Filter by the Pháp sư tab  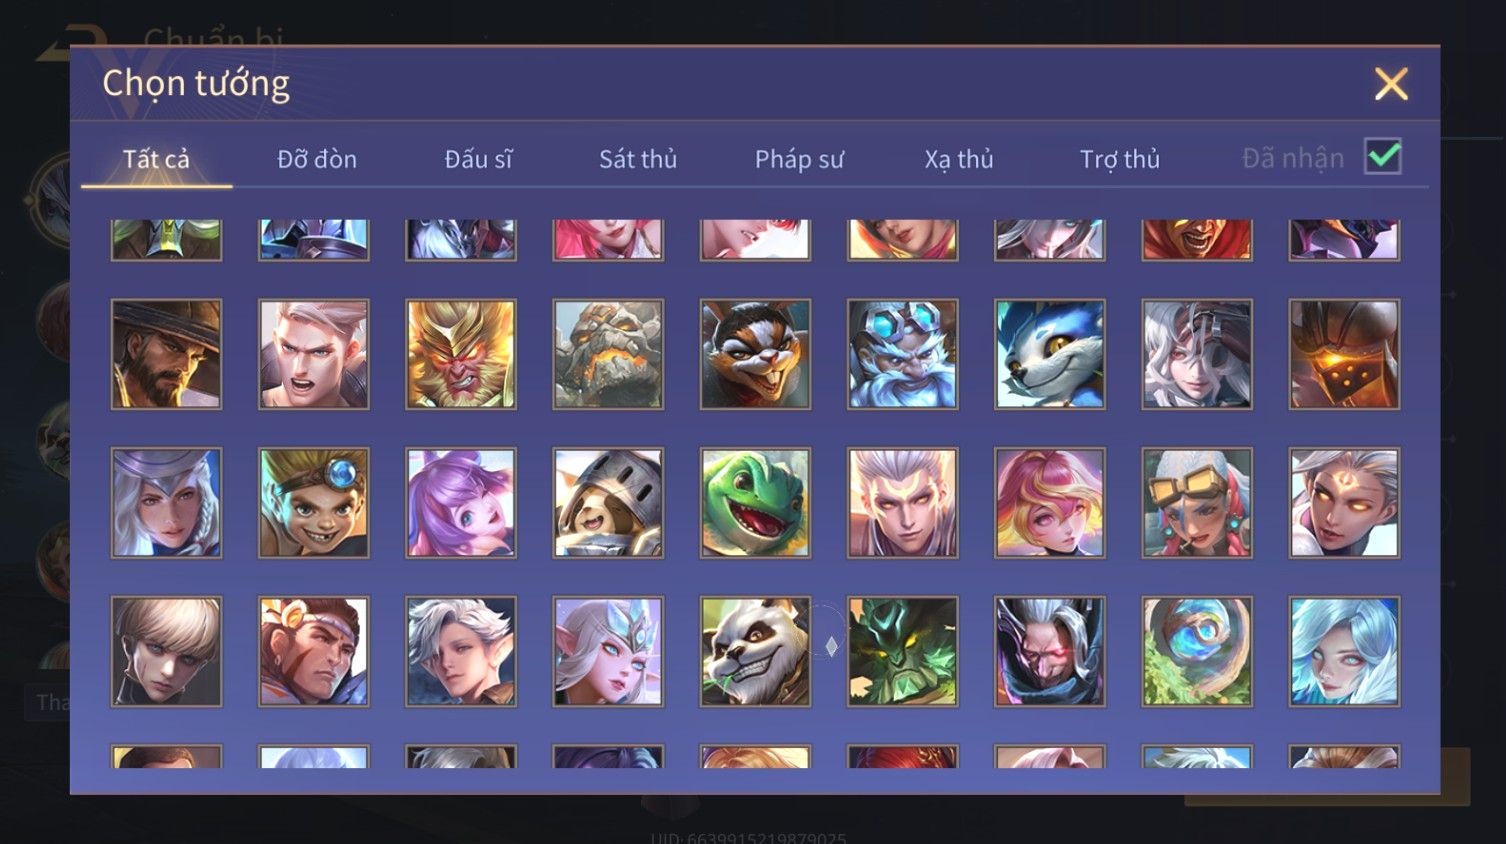[x=799, y=159]
